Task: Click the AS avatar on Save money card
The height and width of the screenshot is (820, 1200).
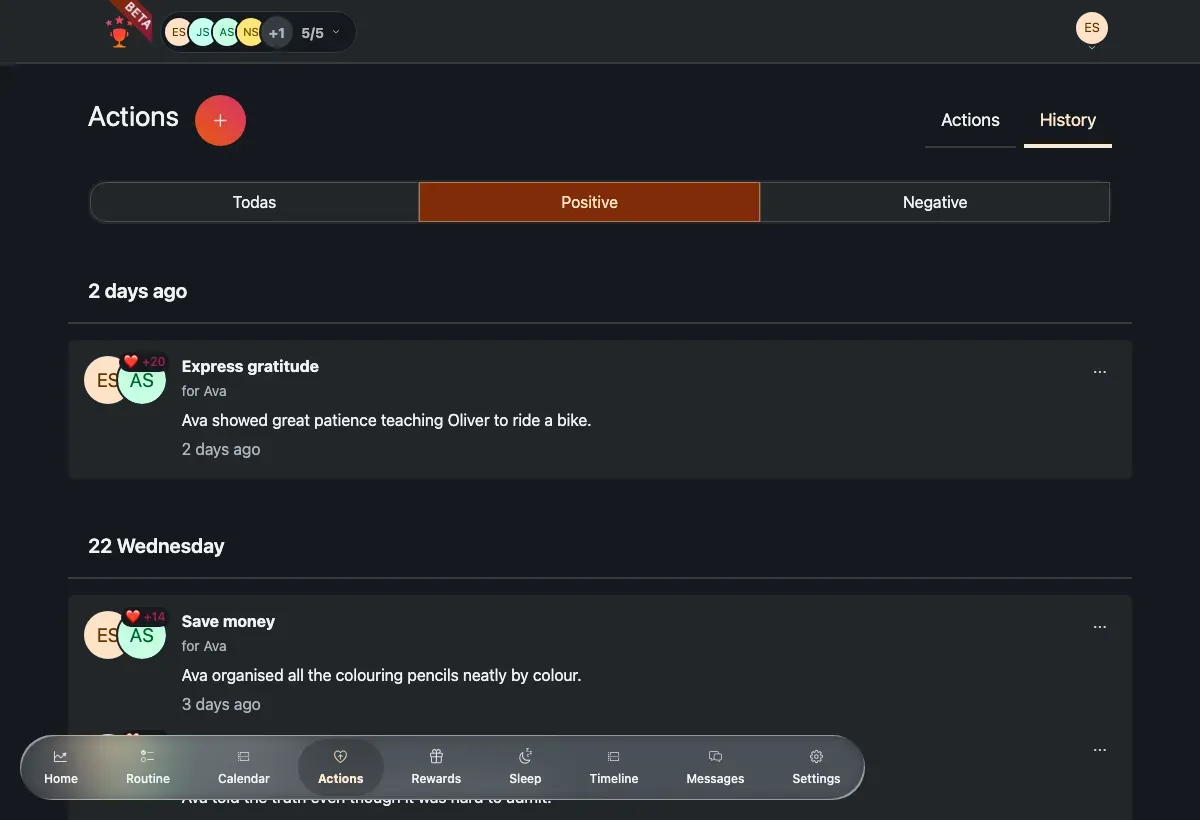Action: click(142, 635)
